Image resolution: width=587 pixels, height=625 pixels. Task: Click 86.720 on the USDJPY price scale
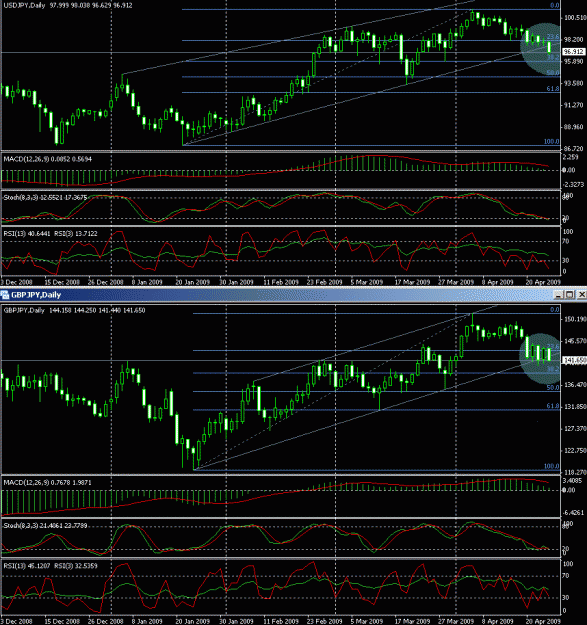point(575,148)
